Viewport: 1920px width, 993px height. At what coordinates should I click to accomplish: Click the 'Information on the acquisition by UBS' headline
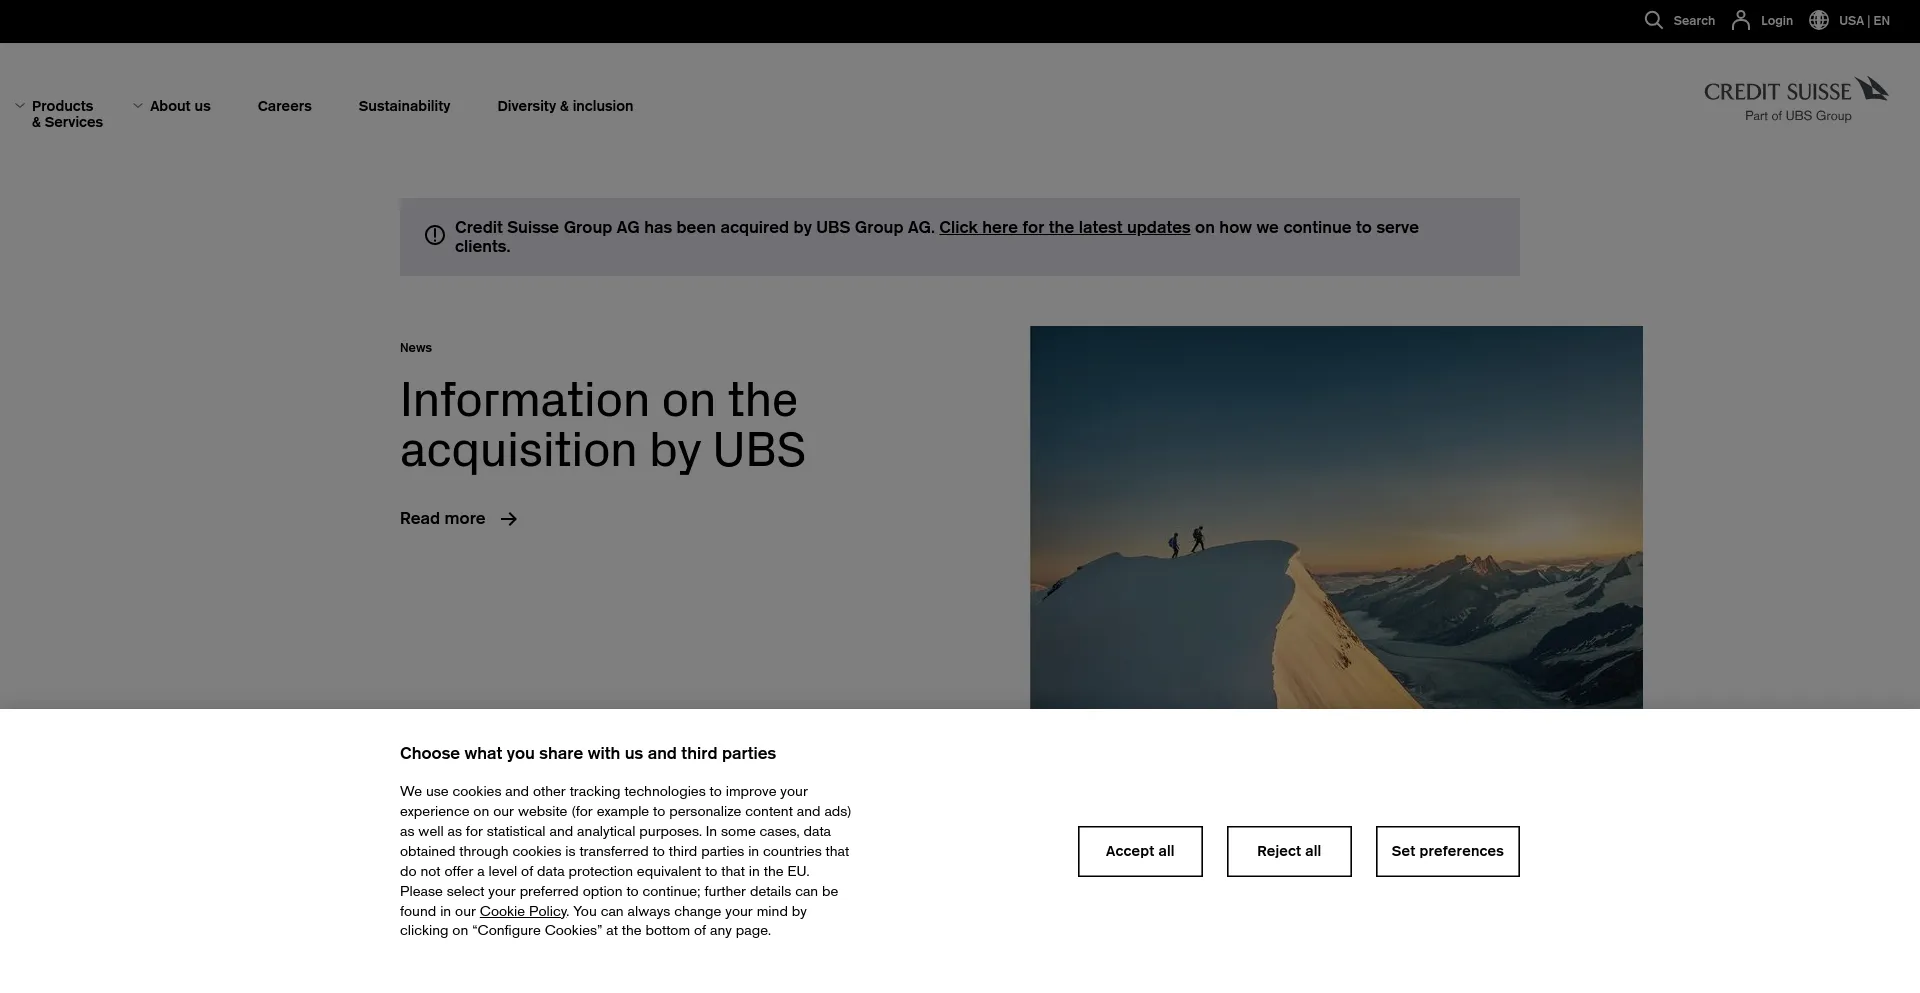coord(603,425)
